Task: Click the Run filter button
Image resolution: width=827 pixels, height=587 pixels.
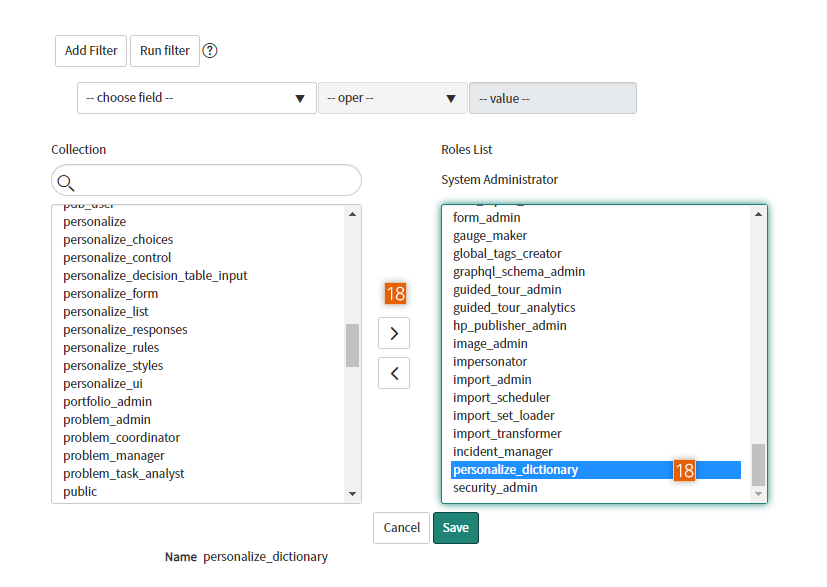Action: click(x=165, y=51)
